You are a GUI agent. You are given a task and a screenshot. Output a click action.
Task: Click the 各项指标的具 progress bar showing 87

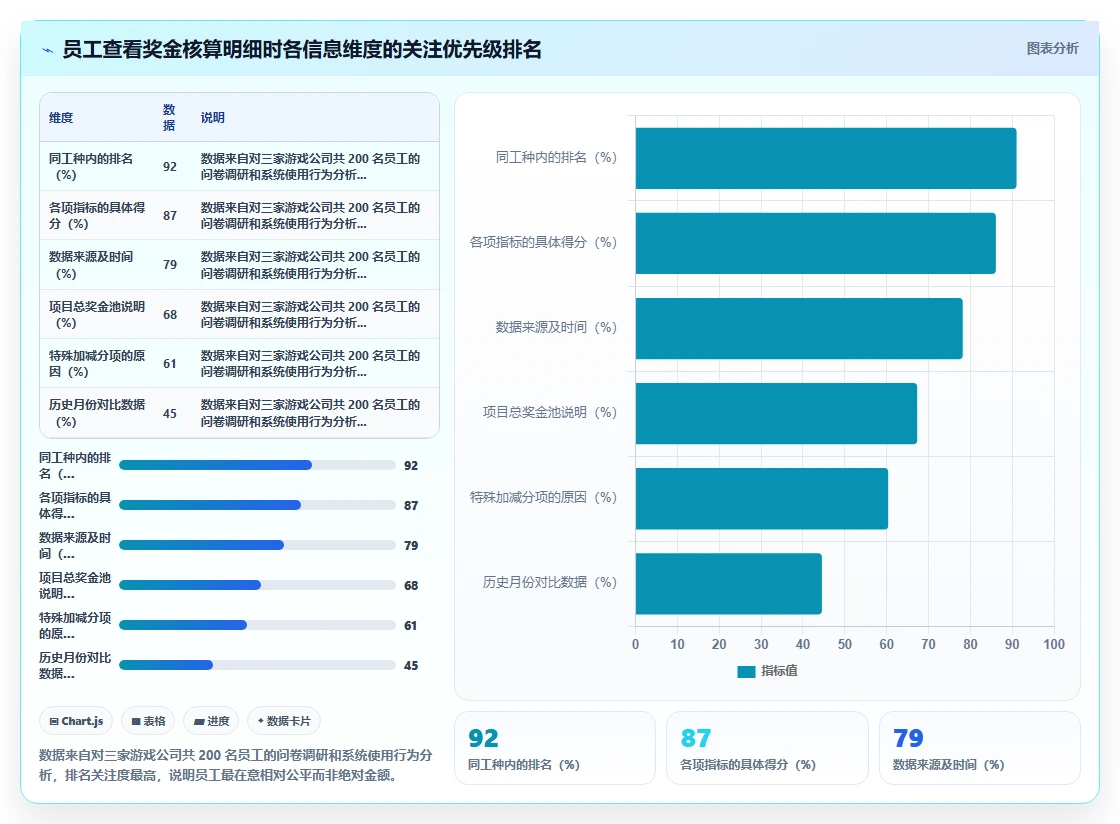point(257,506)
